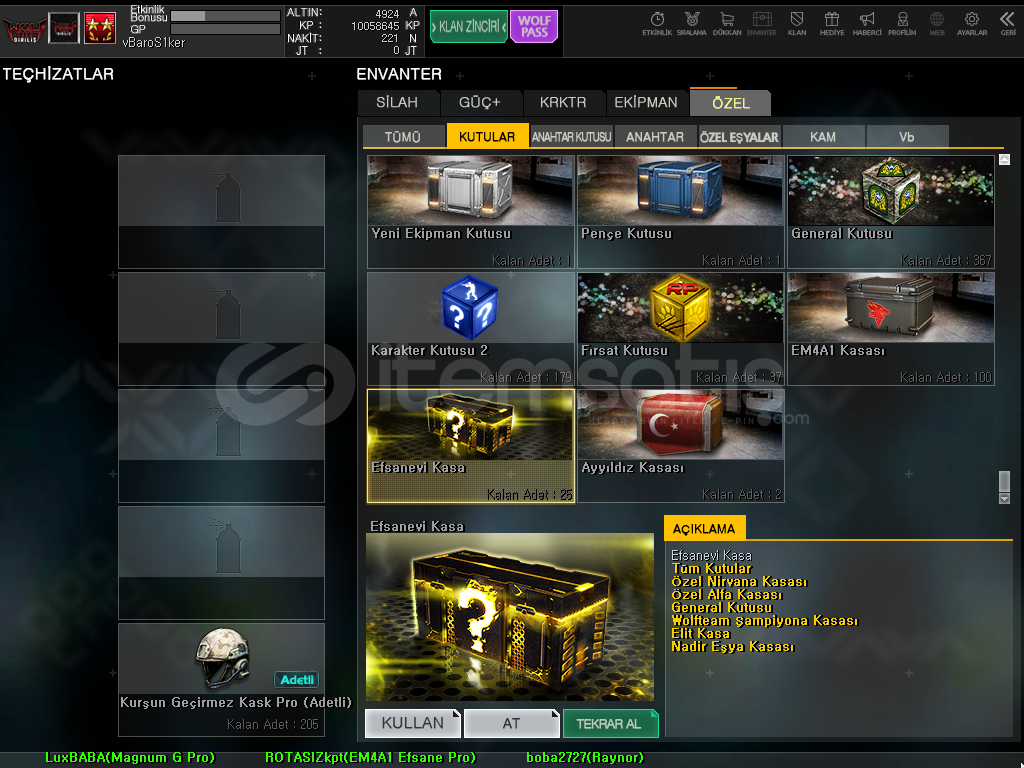Click the GP progress bar

pyautogui.click(x=225, y=29)
